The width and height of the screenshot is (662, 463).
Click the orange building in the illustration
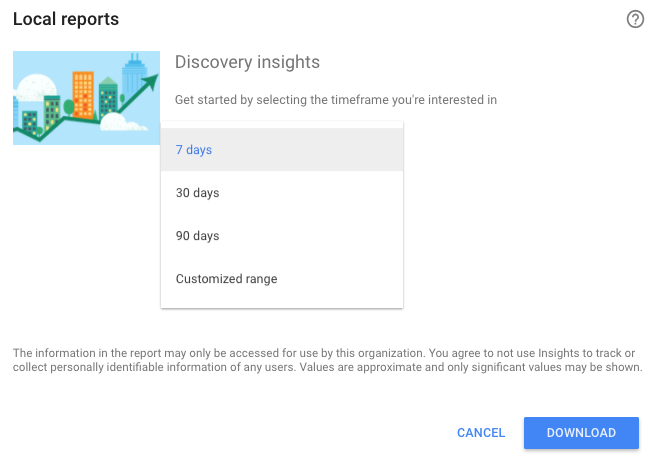(83, 93)
